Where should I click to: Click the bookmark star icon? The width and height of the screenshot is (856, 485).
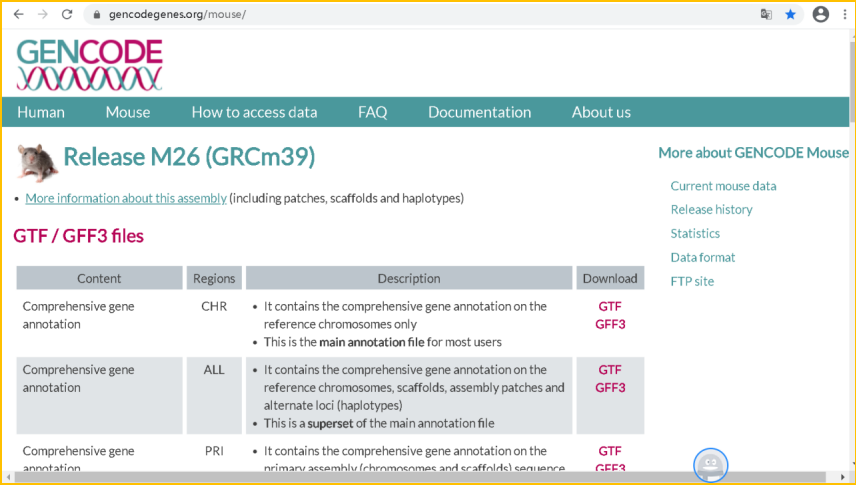pyautogui.click(x=791, y=15)
